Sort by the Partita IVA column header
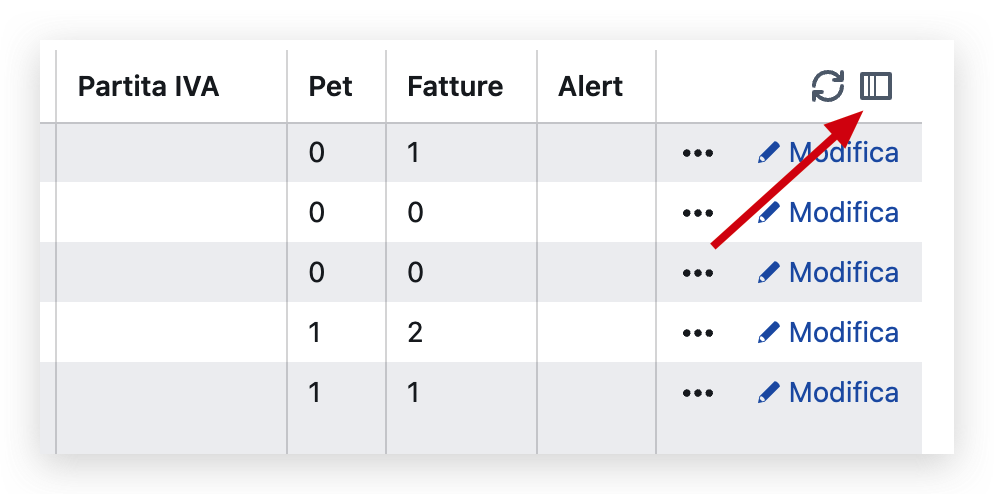Viewport: 994px width, 494px height. pos(148,87)
